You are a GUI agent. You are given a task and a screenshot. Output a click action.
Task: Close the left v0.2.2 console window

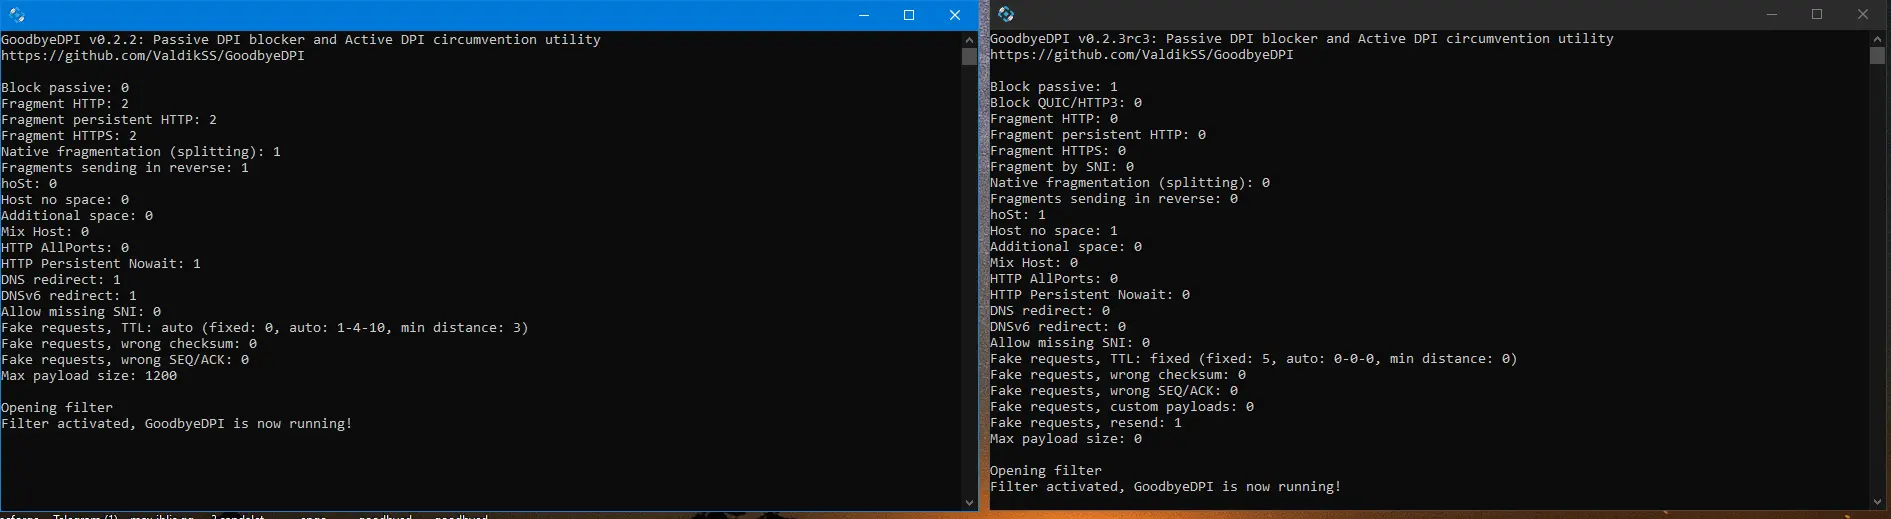coord(955,15)
